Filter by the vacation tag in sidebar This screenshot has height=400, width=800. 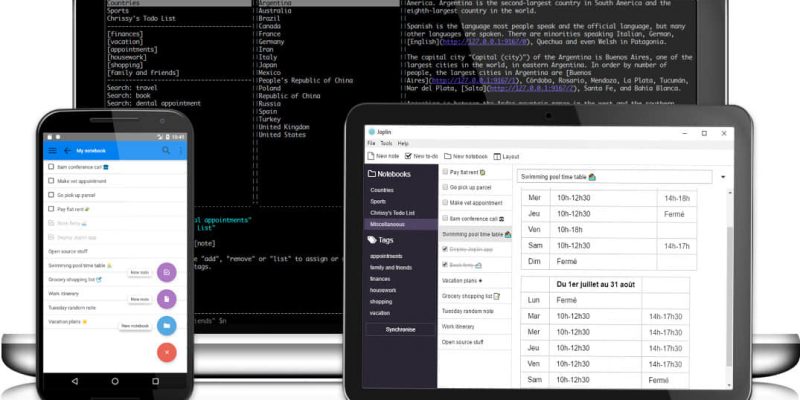pos(380,313)
